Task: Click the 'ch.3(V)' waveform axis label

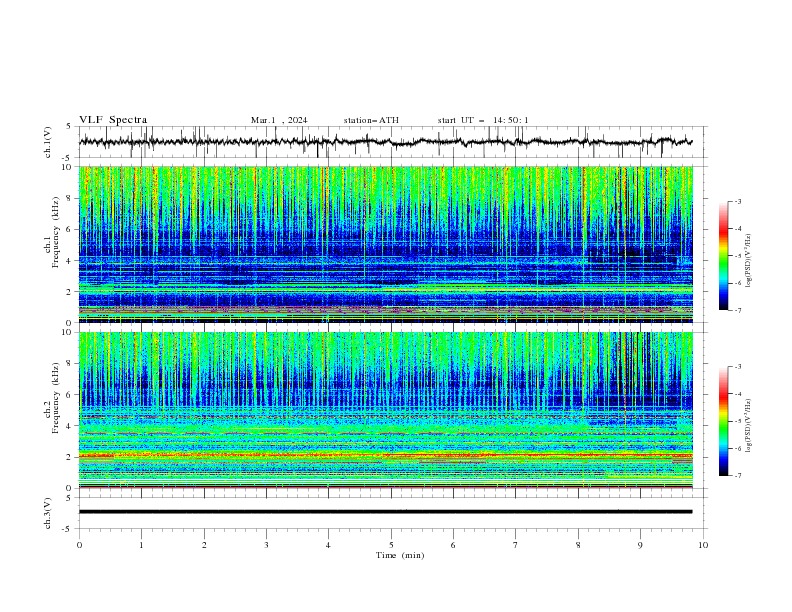Action: coord(48,513)
